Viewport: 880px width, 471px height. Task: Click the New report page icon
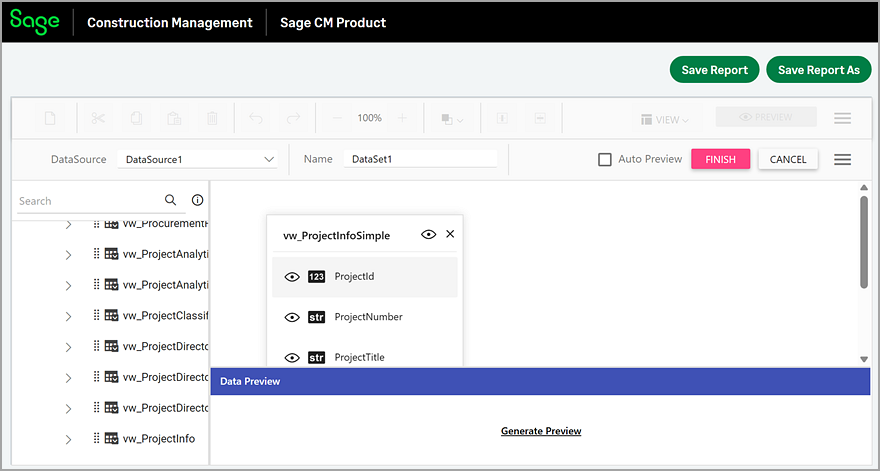coord(50,118)
